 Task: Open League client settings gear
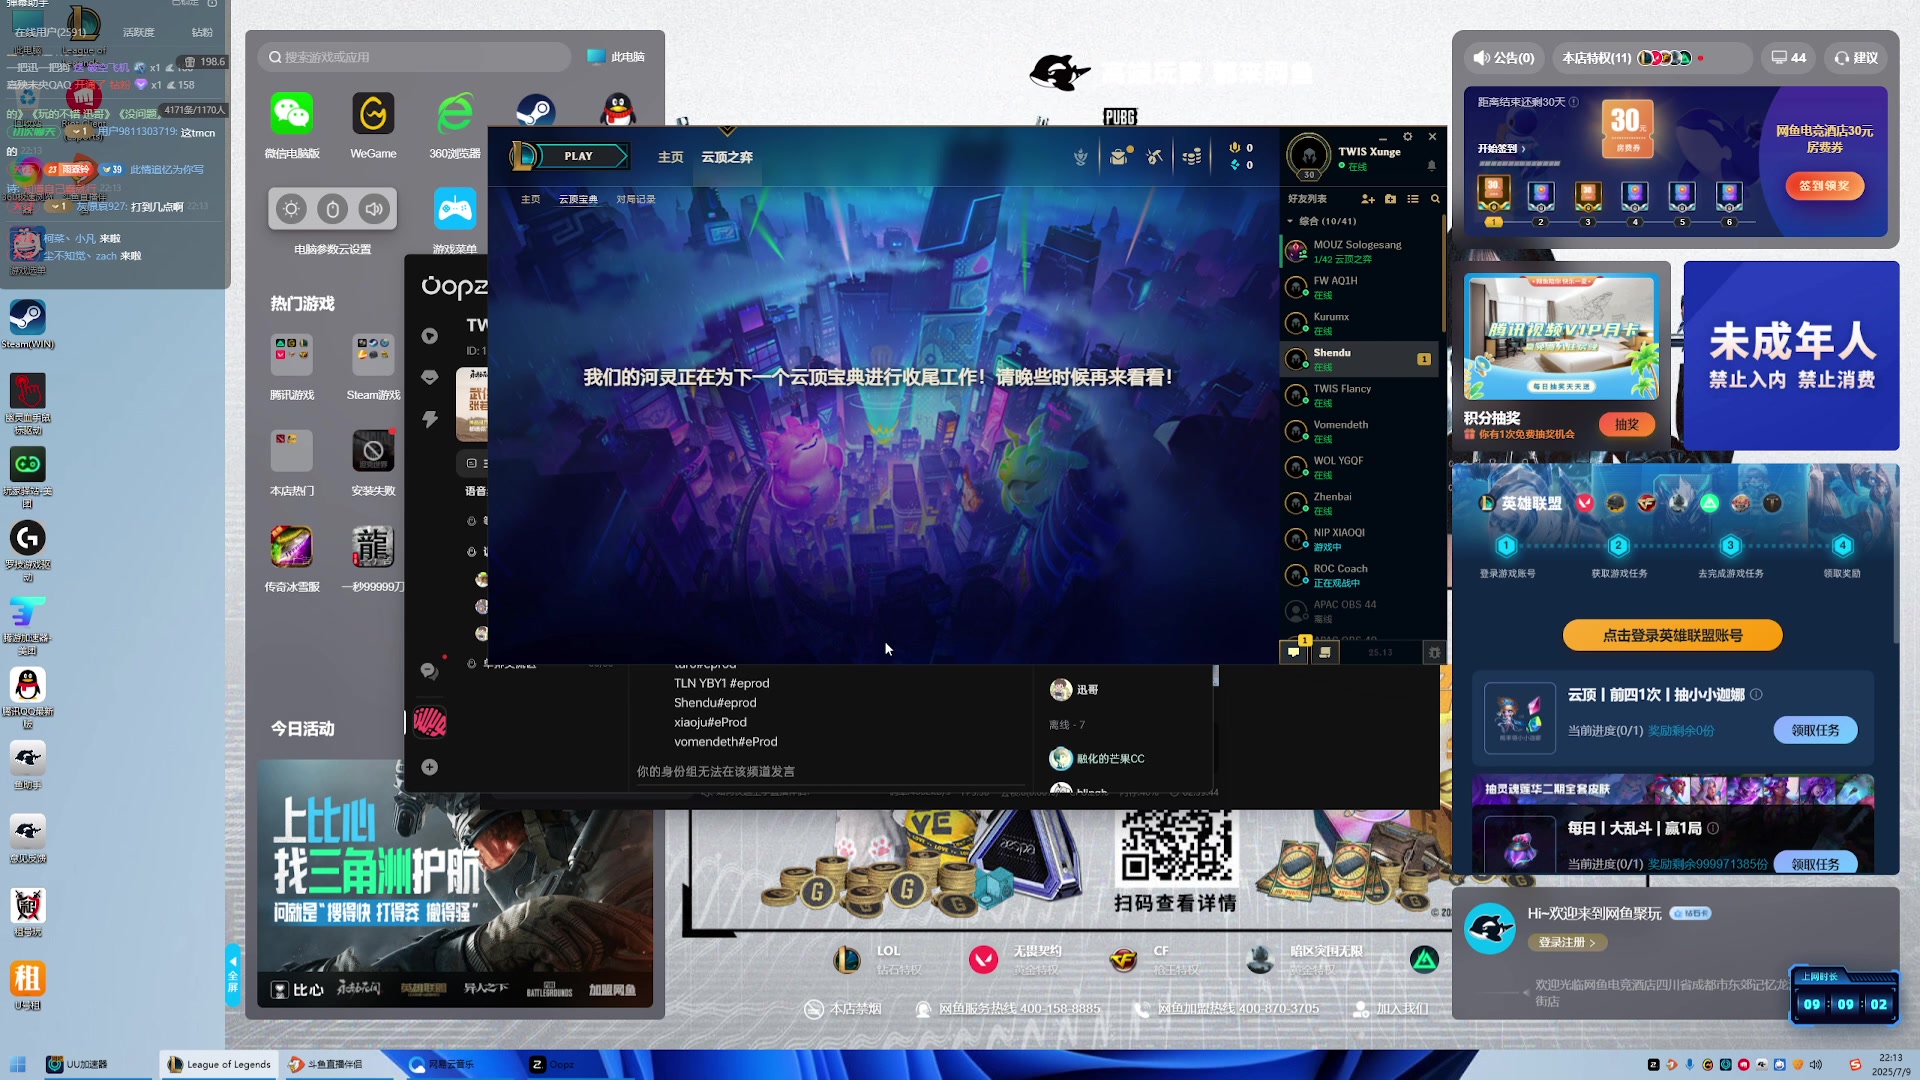(x=1407, y=137)
